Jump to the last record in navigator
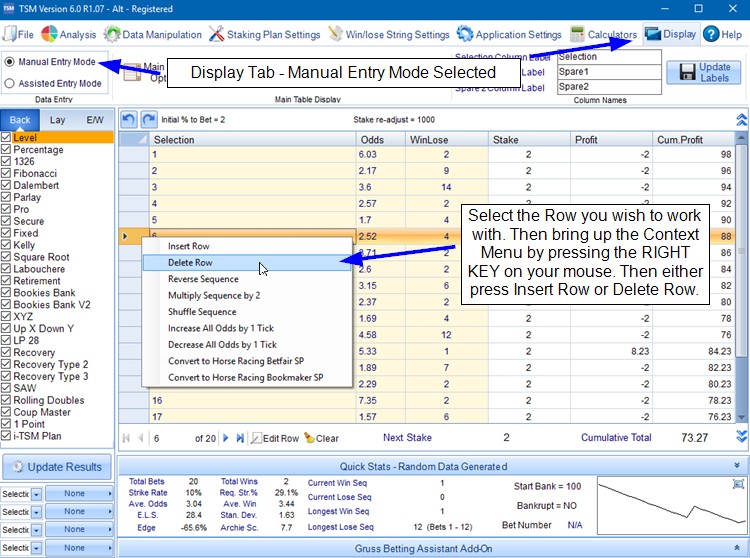The image size is (750, 558). pos(240,438)
